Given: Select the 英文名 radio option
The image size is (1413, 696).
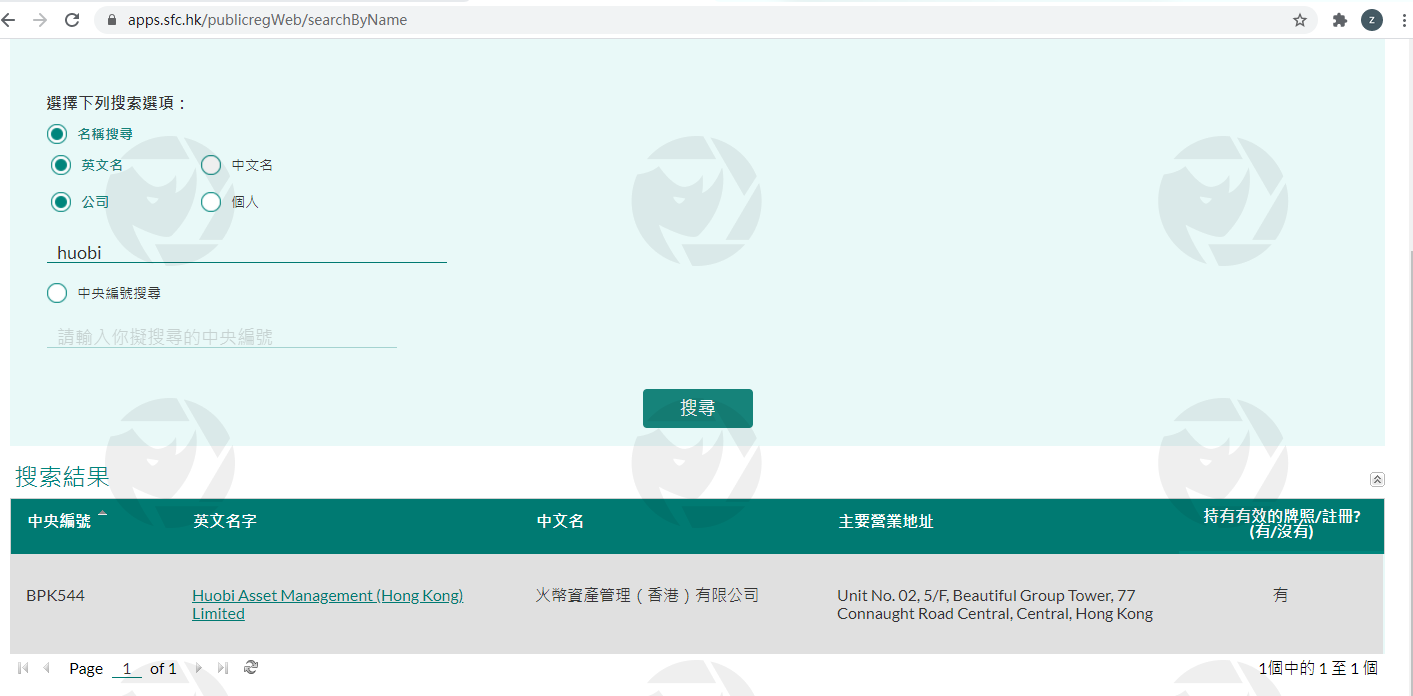Looking at the screenshot, I should (x=61, y=165).
